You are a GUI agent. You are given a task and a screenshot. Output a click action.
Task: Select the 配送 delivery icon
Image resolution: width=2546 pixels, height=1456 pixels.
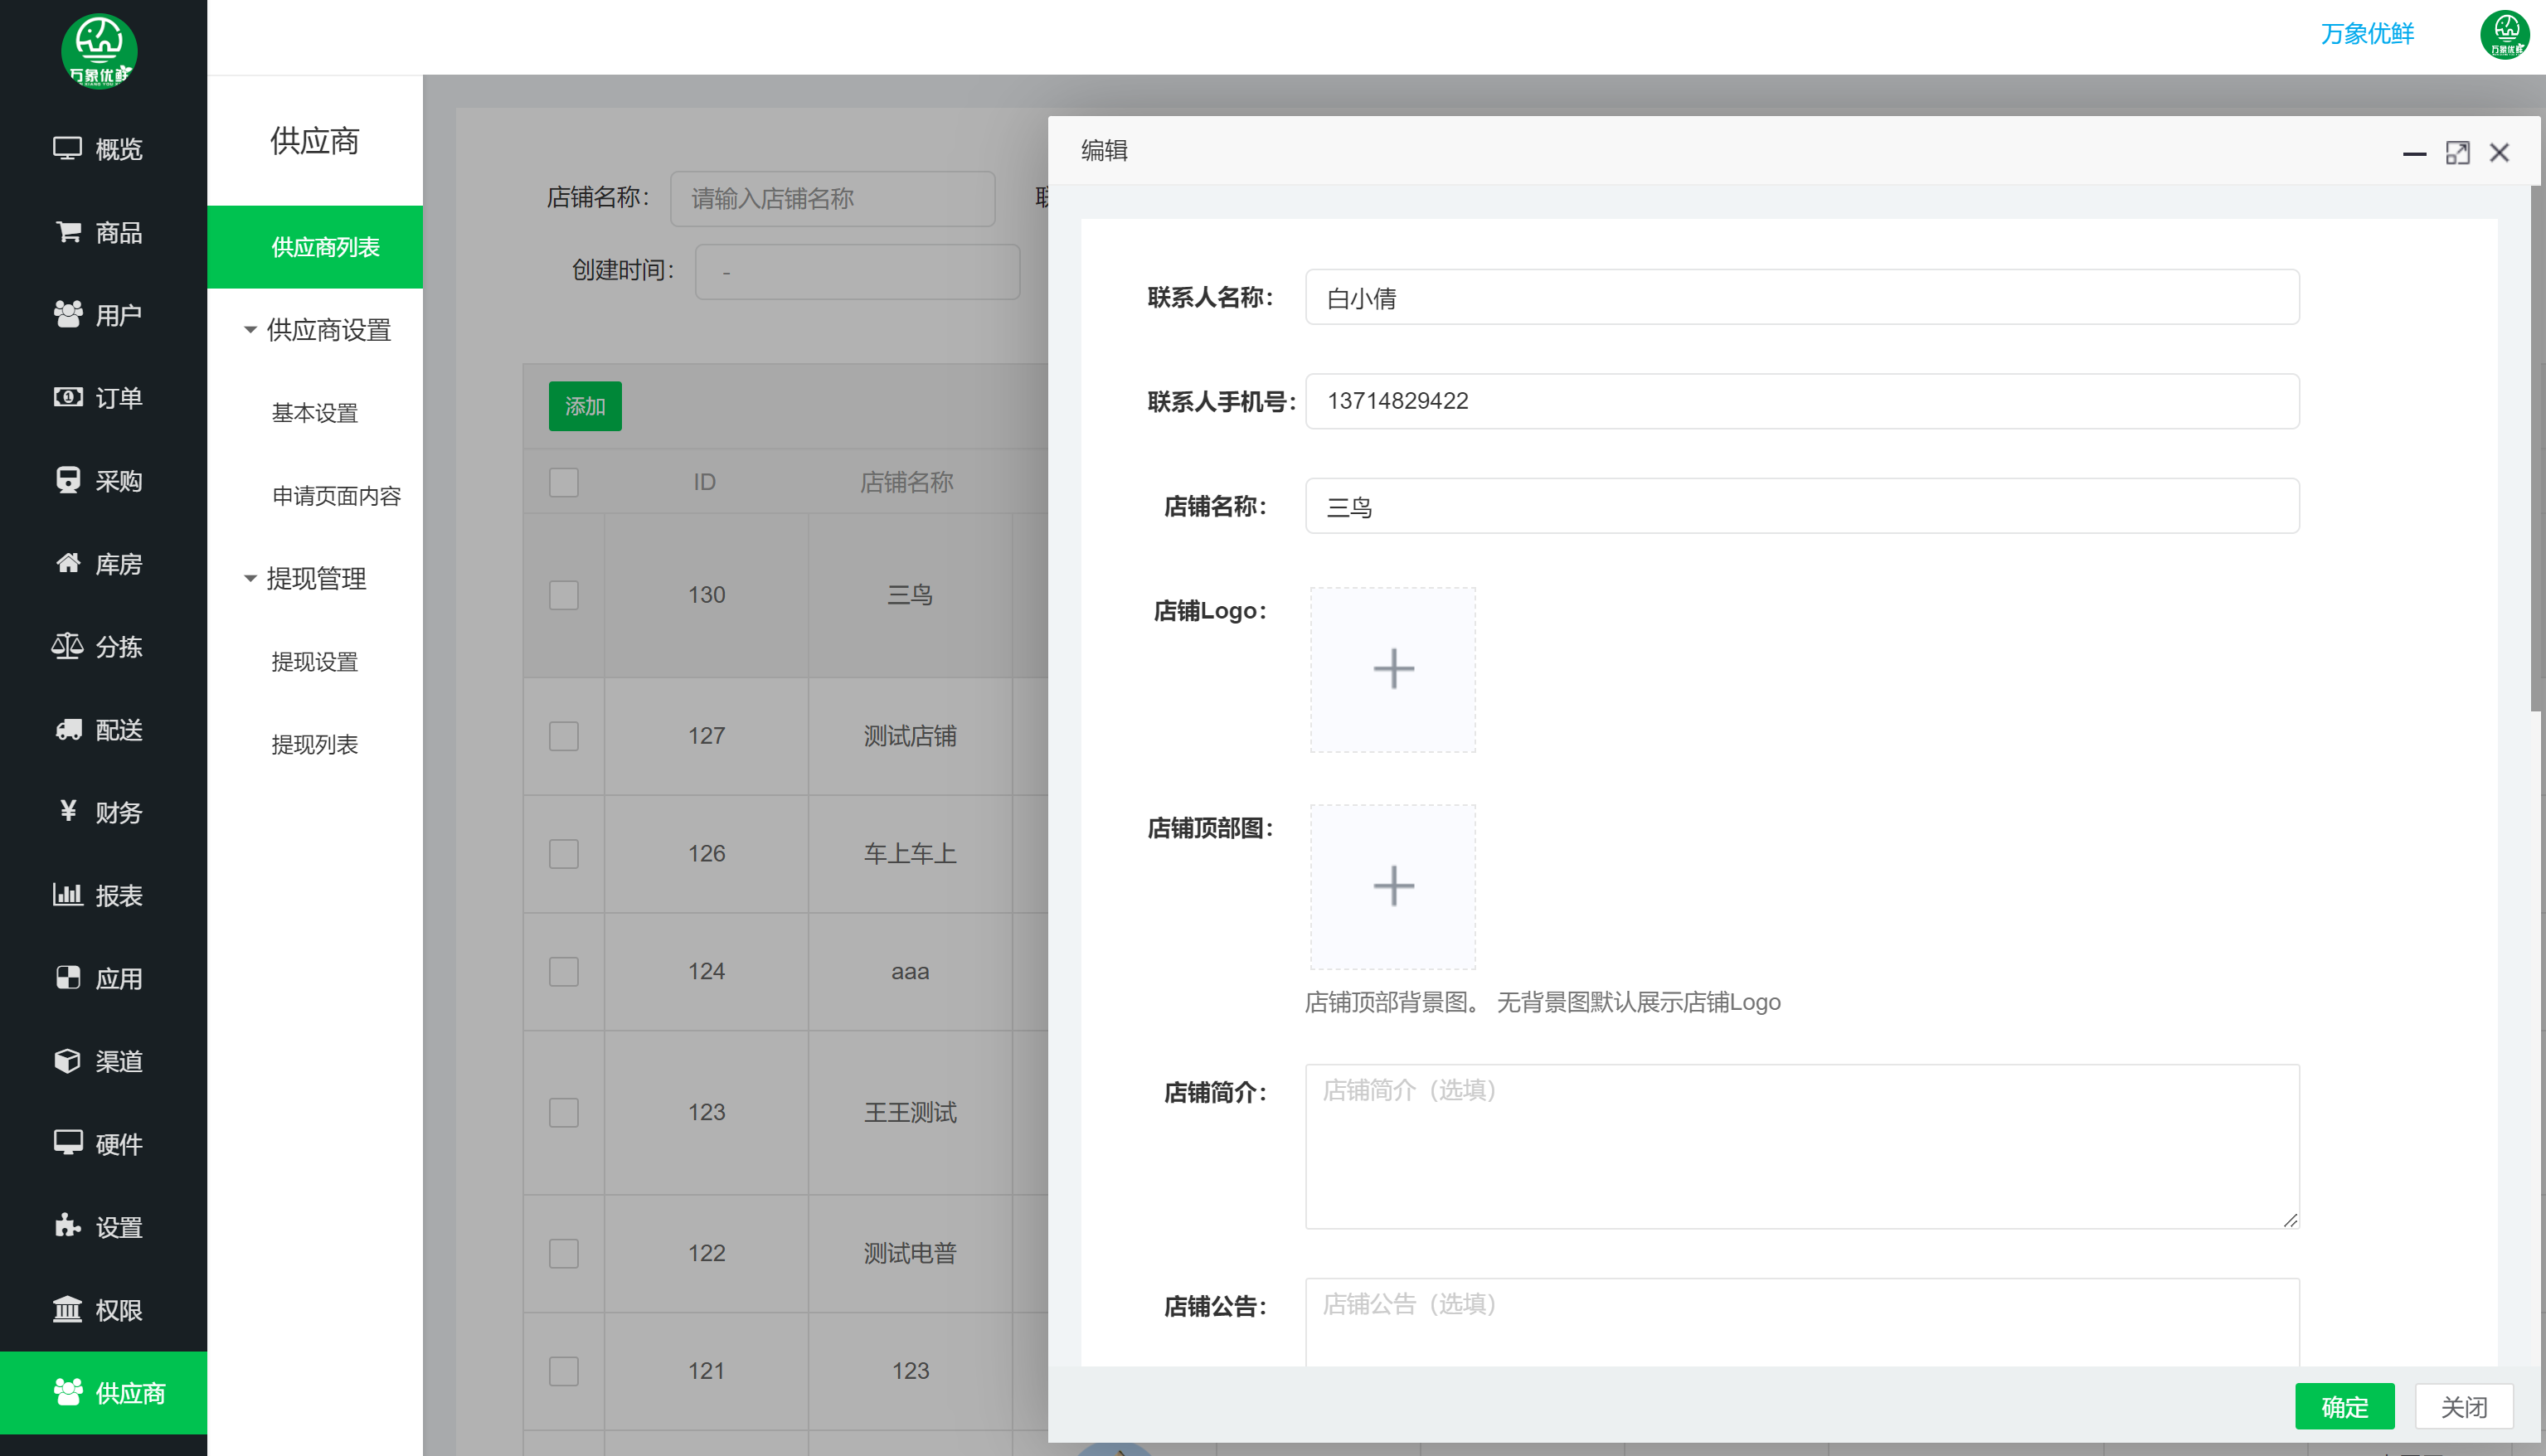[100, 729]
